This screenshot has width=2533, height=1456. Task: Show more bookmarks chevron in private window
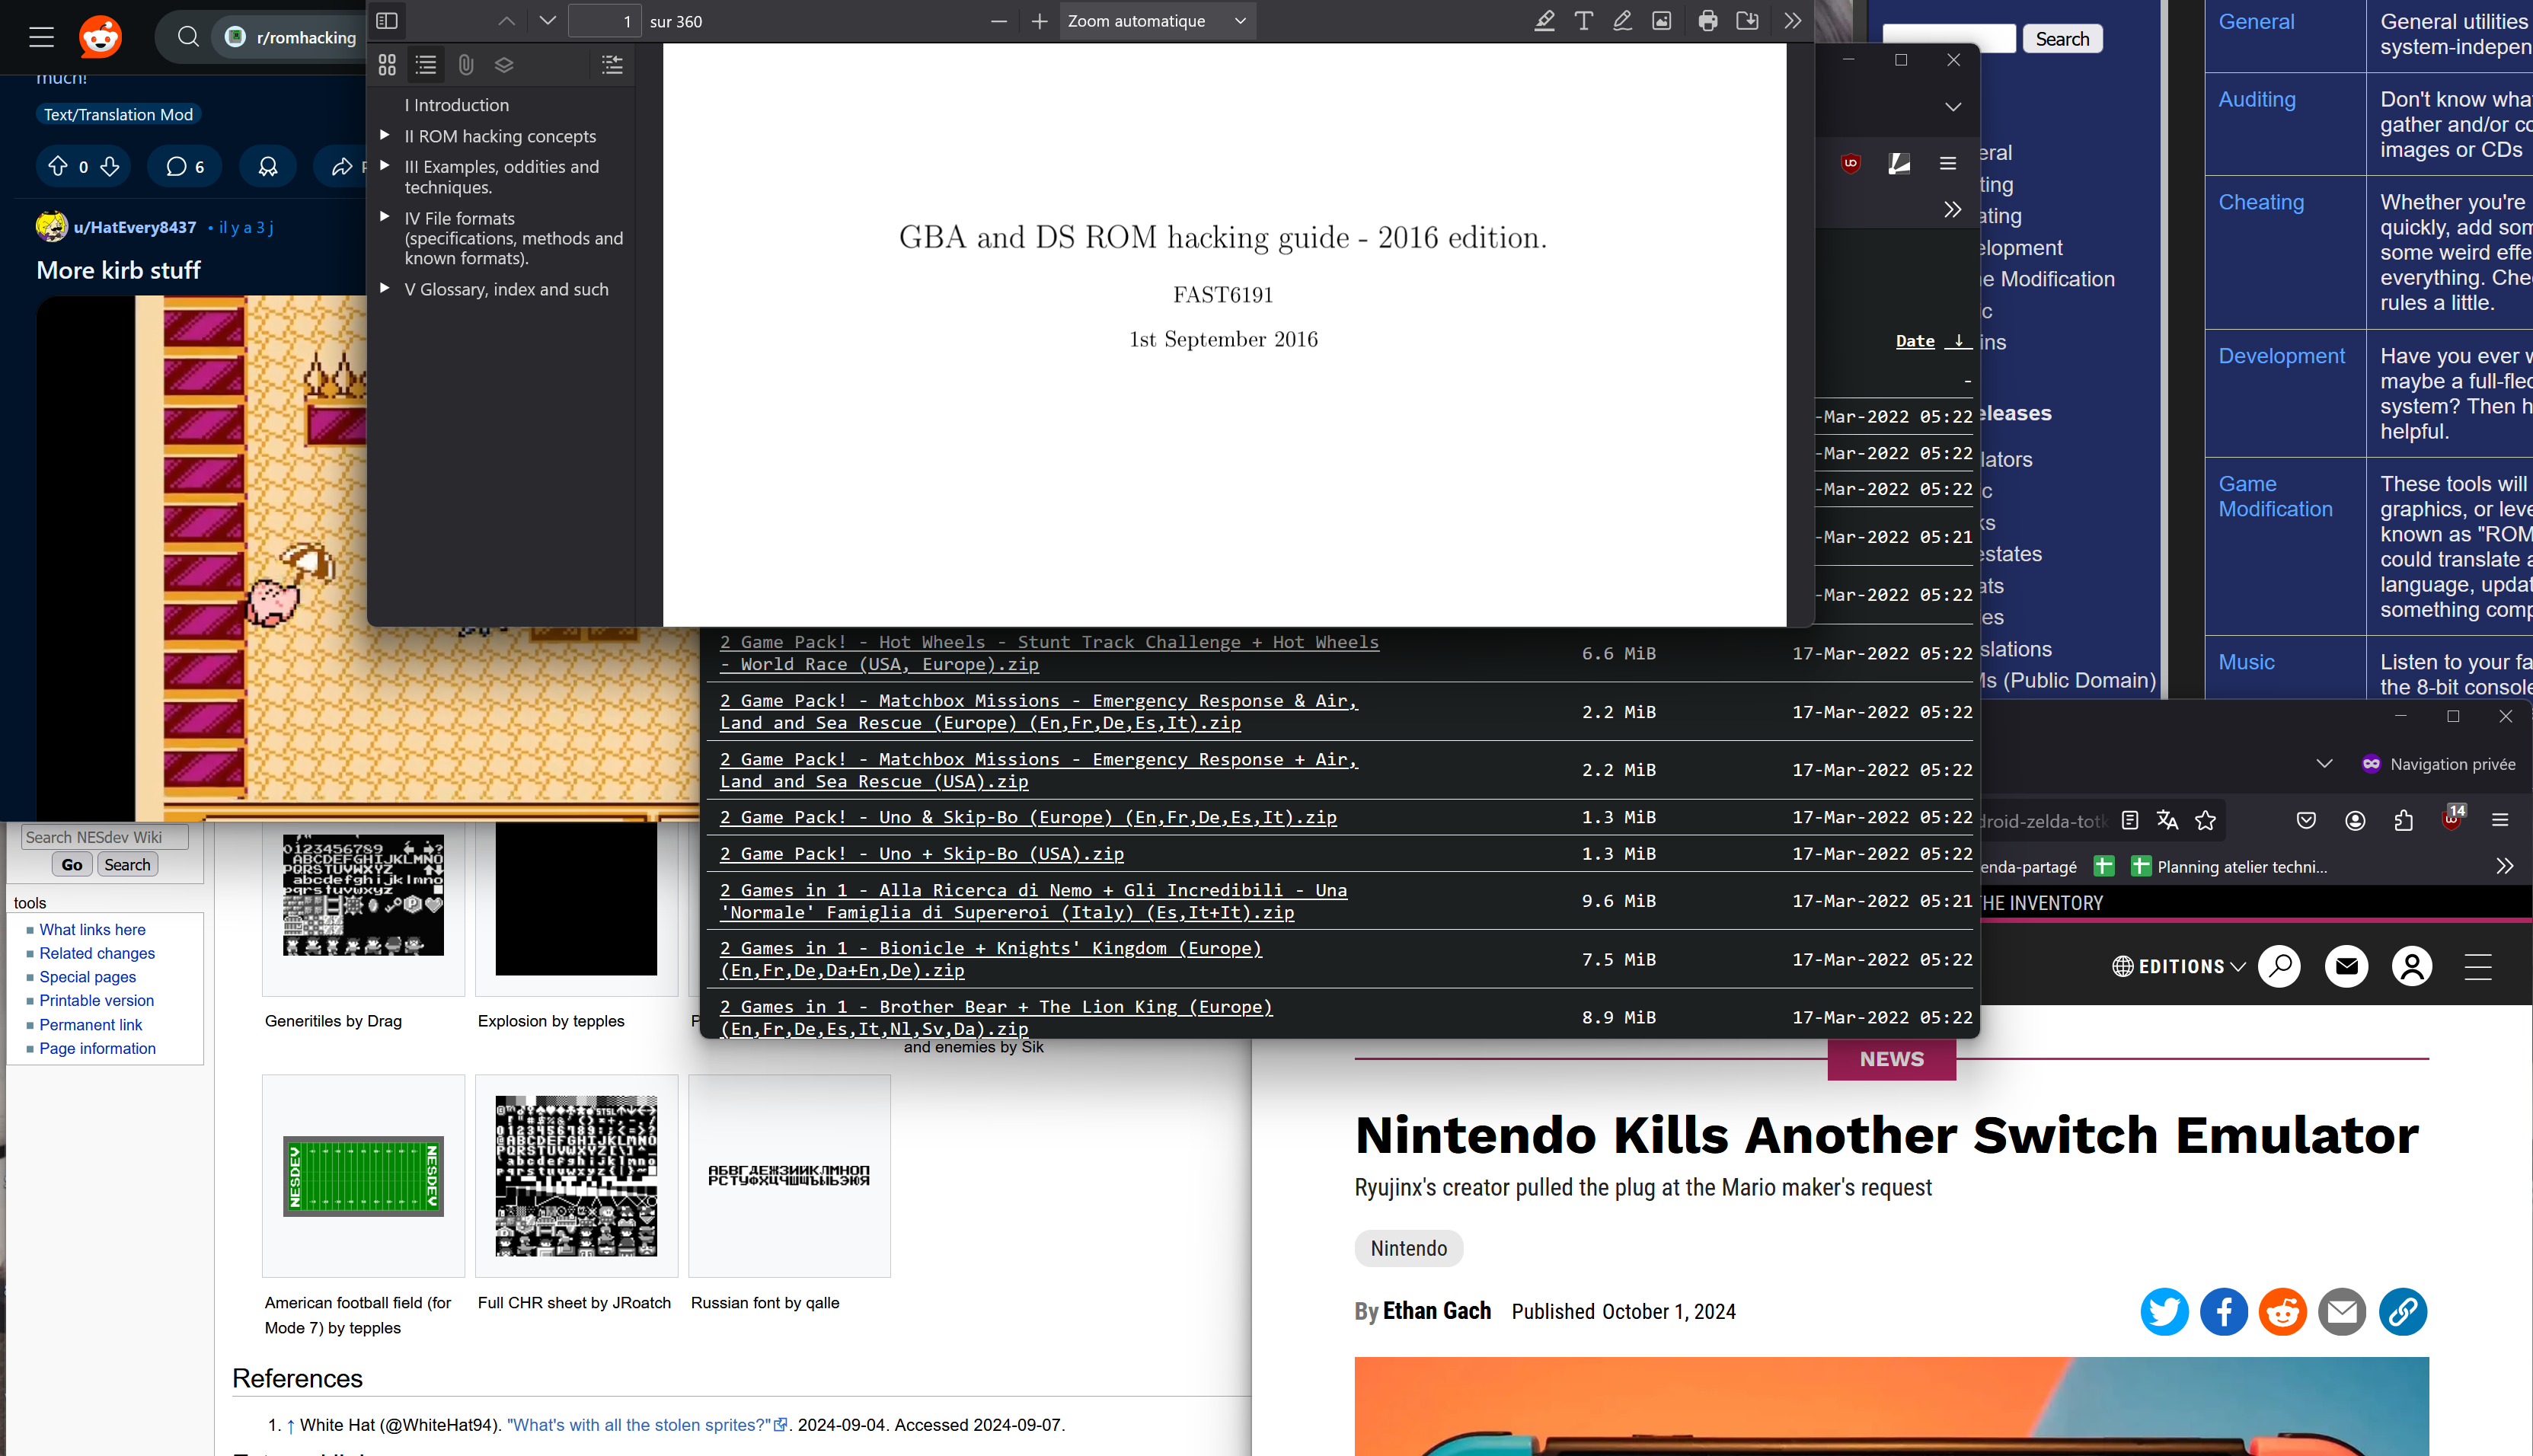2504,866
